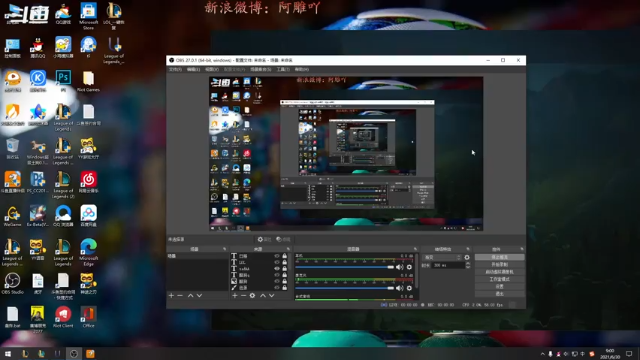640x360 pixels.
Task: Click the Studio Mode button in Controls
Action: 500,279
